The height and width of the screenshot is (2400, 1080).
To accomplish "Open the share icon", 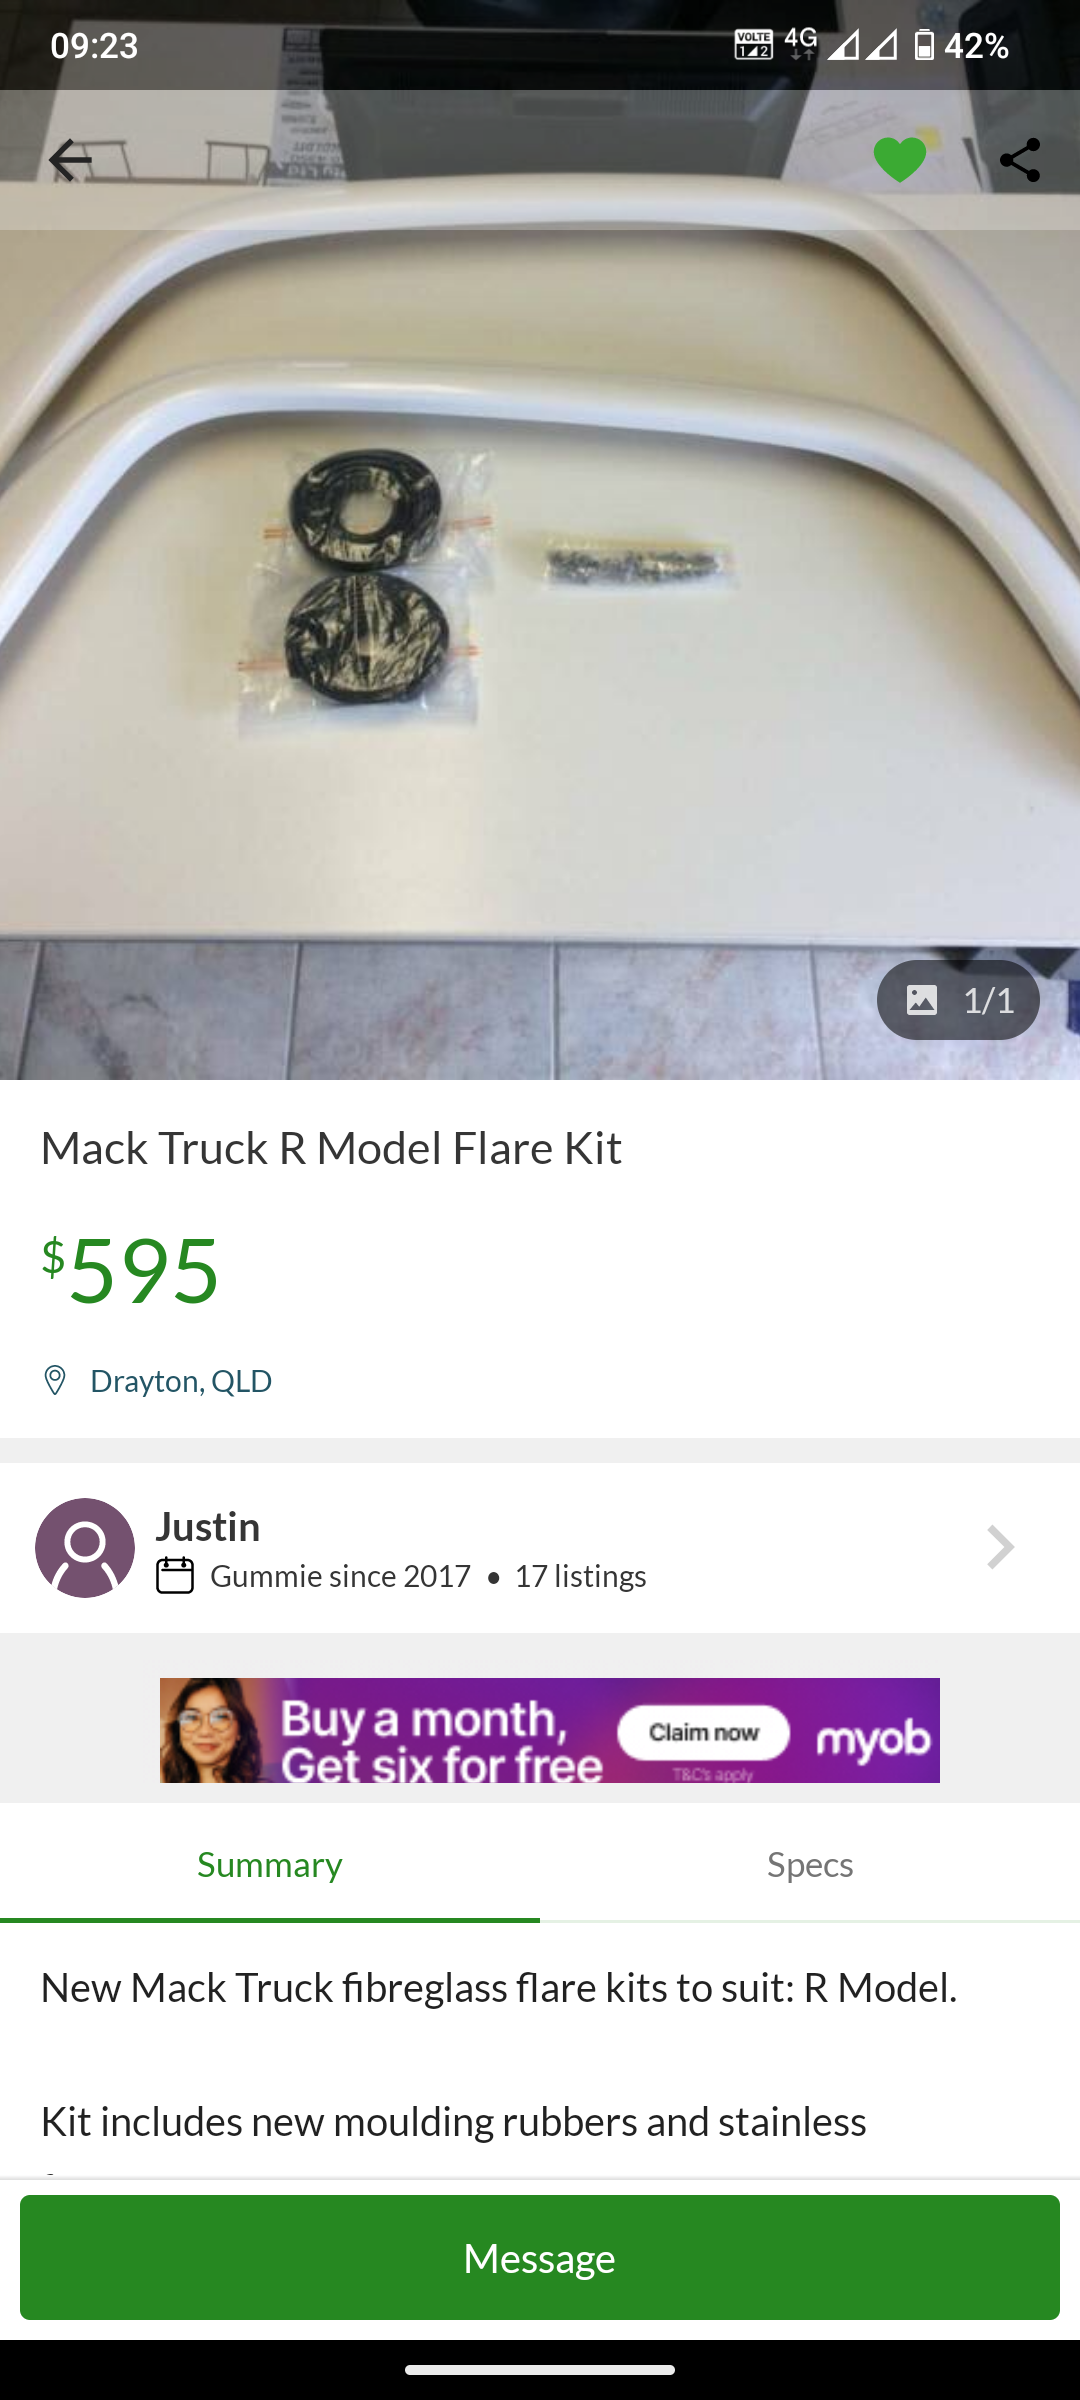I will [x=1020, y=160].
